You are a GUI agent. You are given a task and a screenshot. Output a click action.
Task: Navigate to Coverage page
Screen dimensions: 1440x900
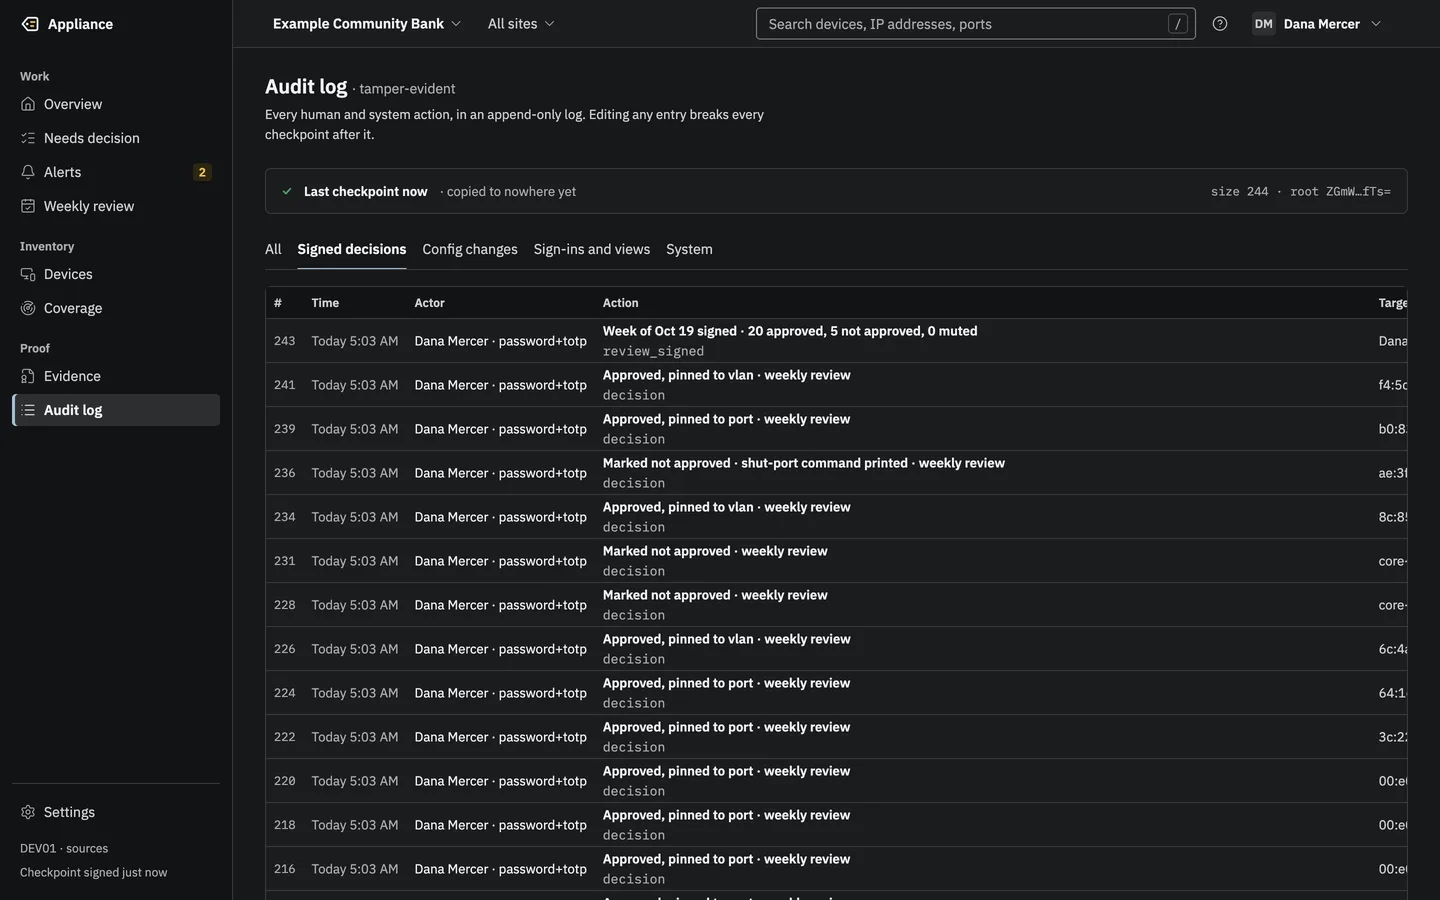(x=116, y=308)
